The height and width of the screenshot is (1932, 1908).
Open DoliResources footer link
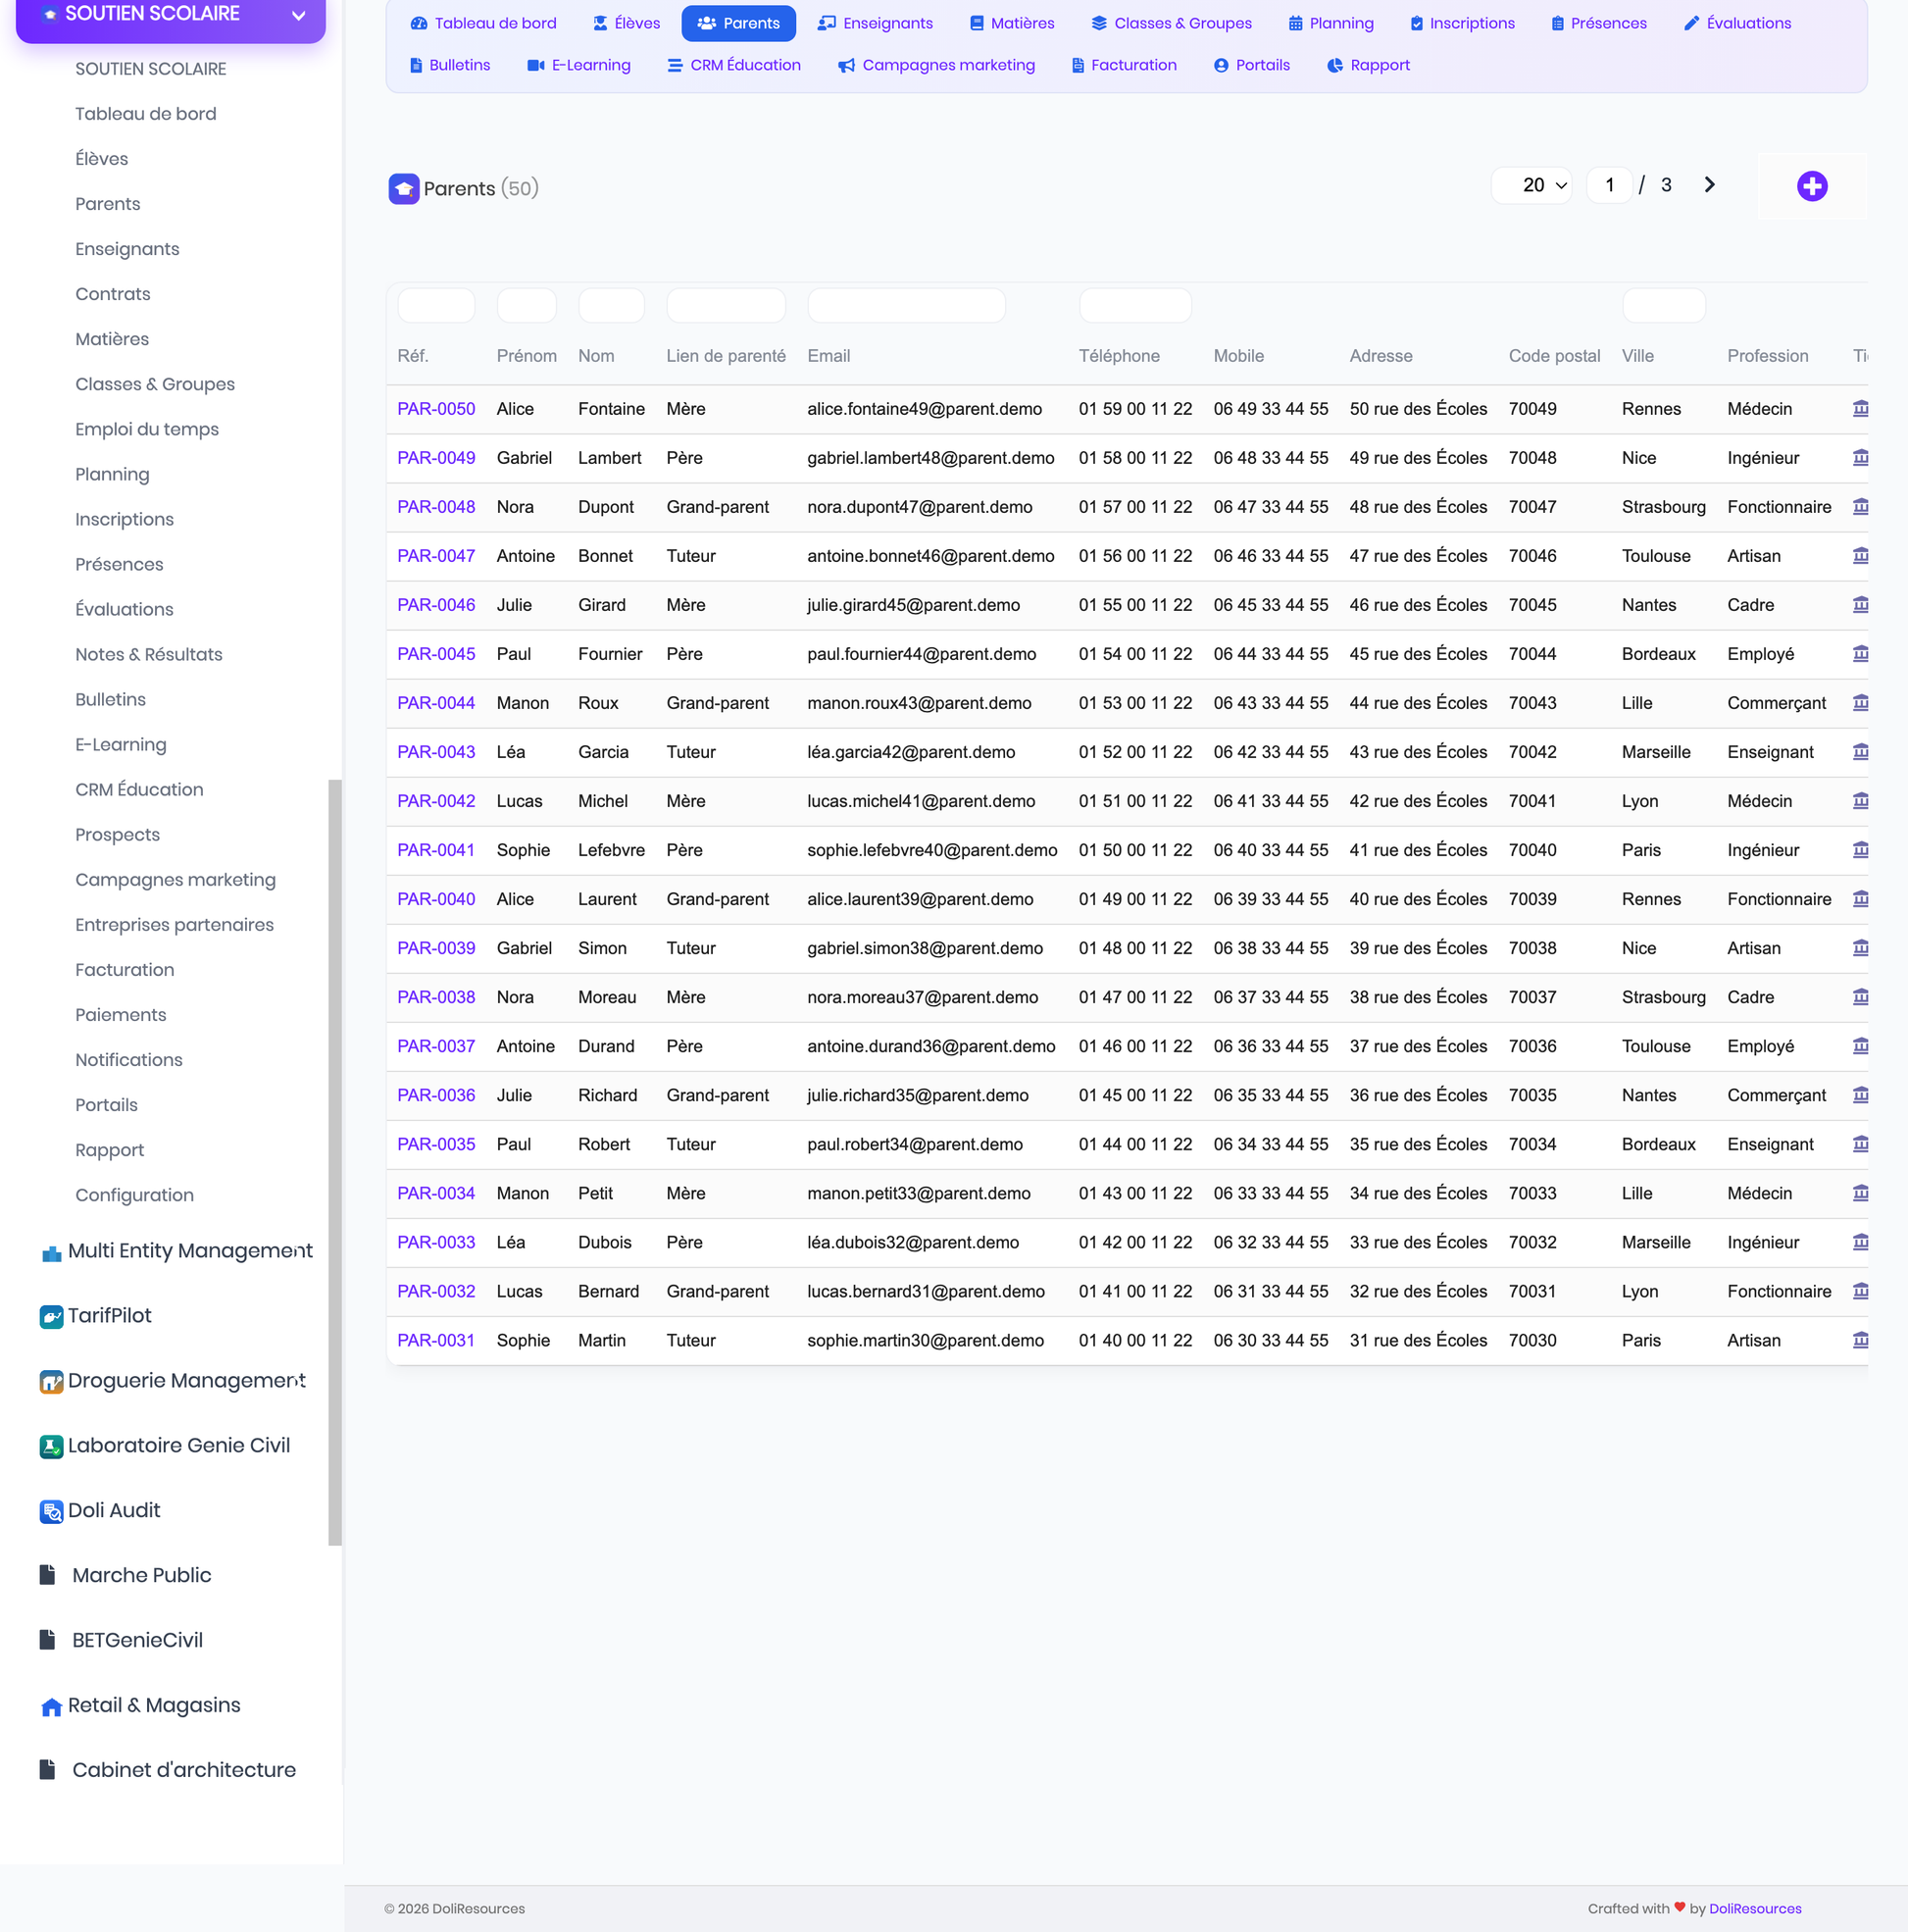pyautogui.click(x=1755, y=1909)
